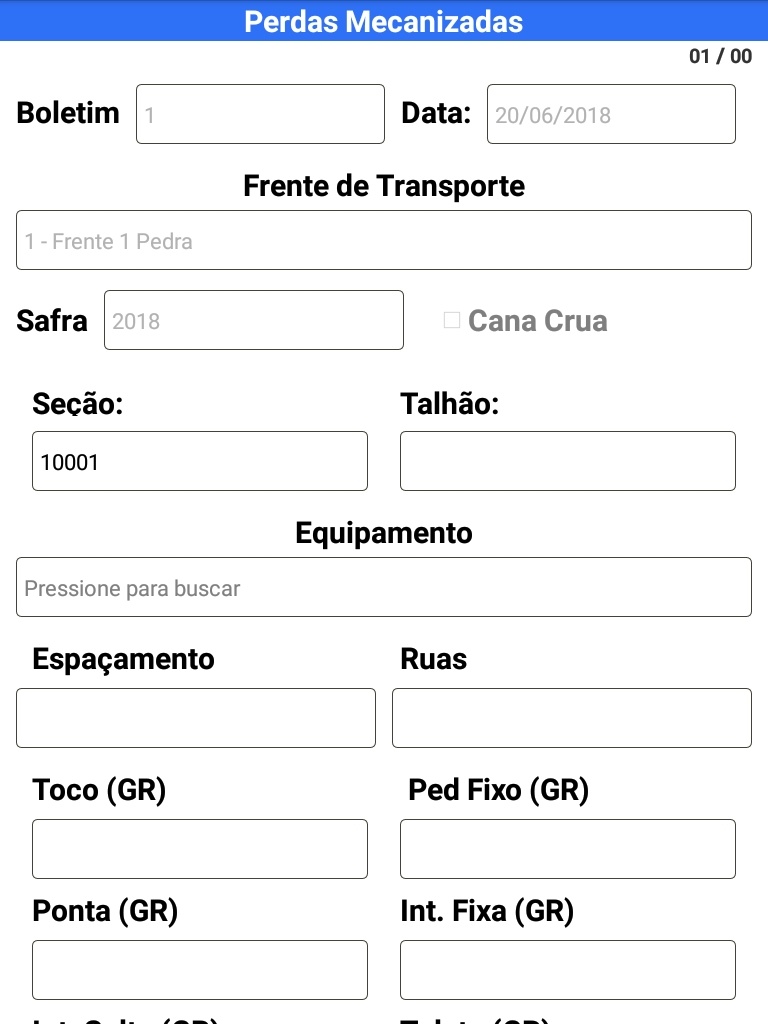
Task: Focus the Espaçamento input box
Action: click(196, 718)
